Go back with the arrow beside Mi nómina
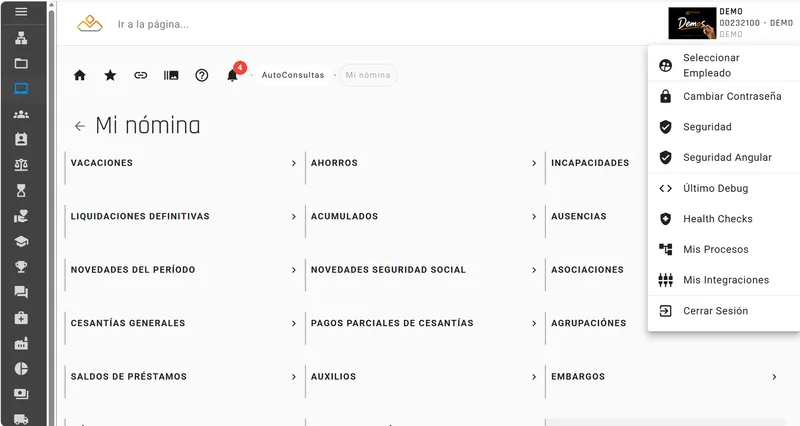The image size is (800, 426). coord(80,126)
